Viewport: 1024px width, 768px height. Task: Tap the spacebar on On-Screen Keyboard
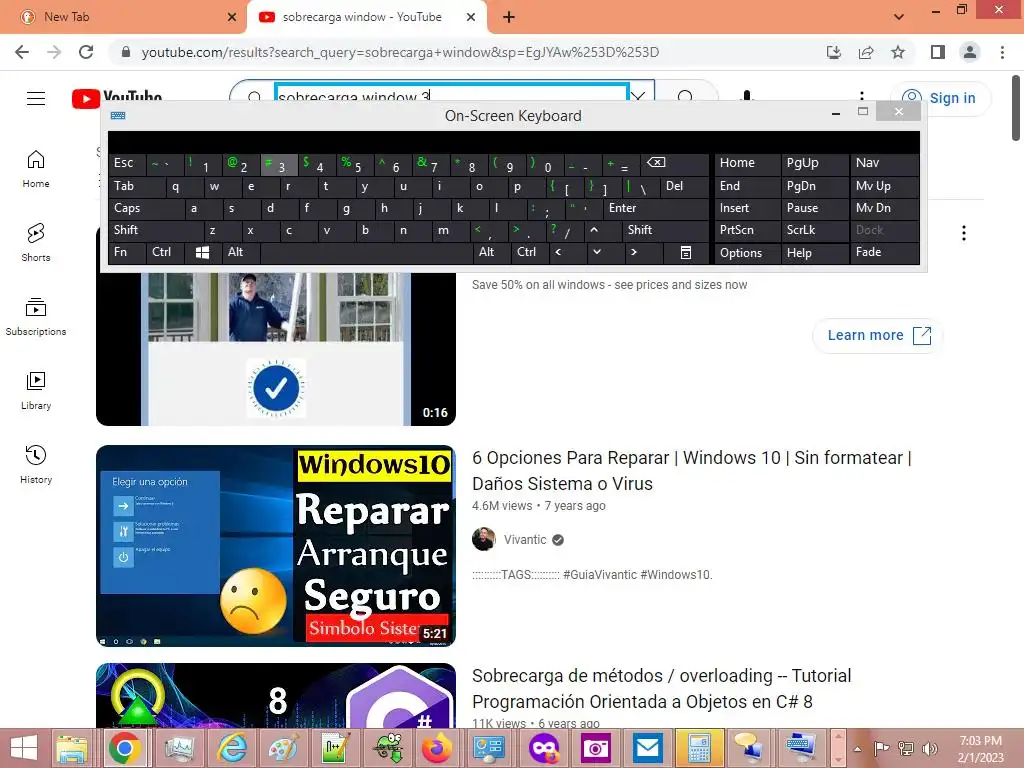(366, 253)
